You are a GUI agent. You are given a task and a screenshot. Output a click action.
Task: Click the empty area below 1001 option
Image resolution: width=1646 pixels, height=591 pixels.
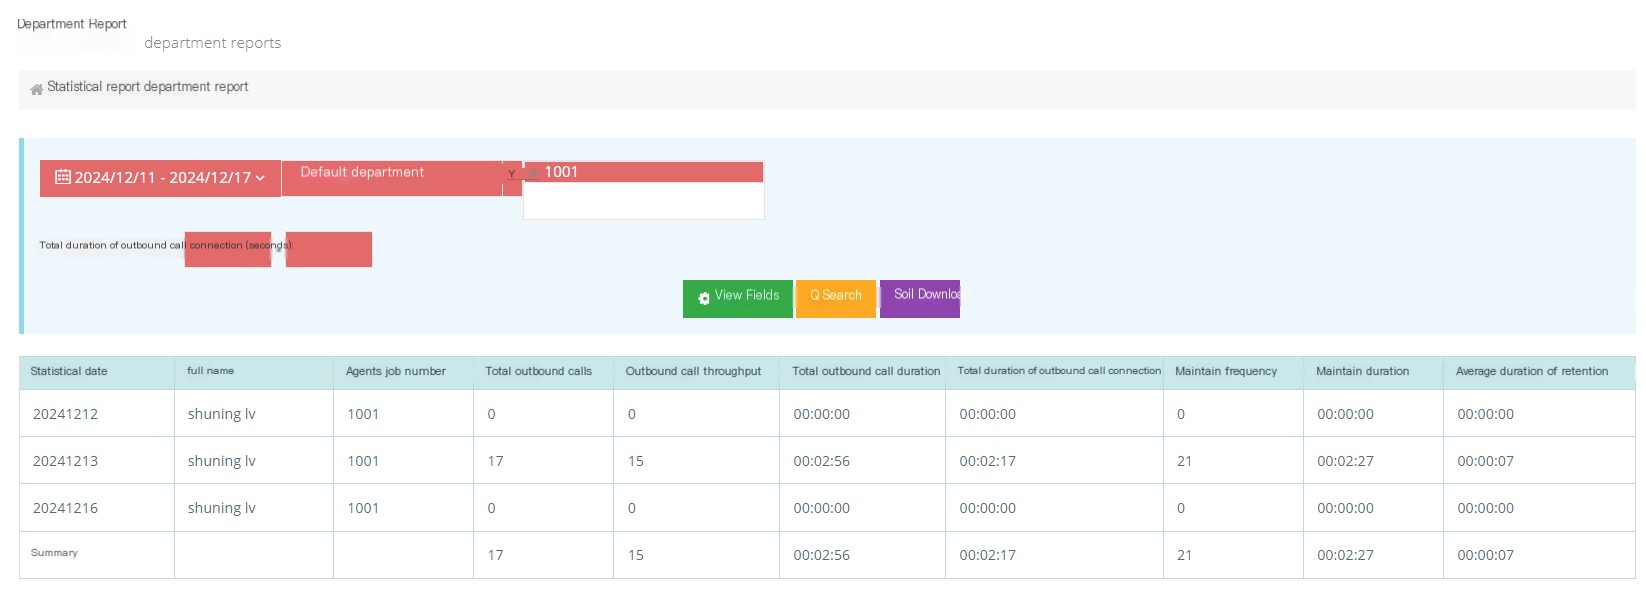point(644,200)
